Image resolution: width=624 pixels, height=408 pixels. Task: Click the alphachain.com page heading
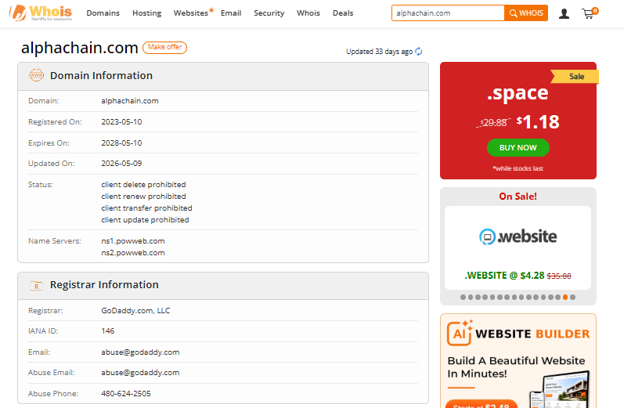80,48
